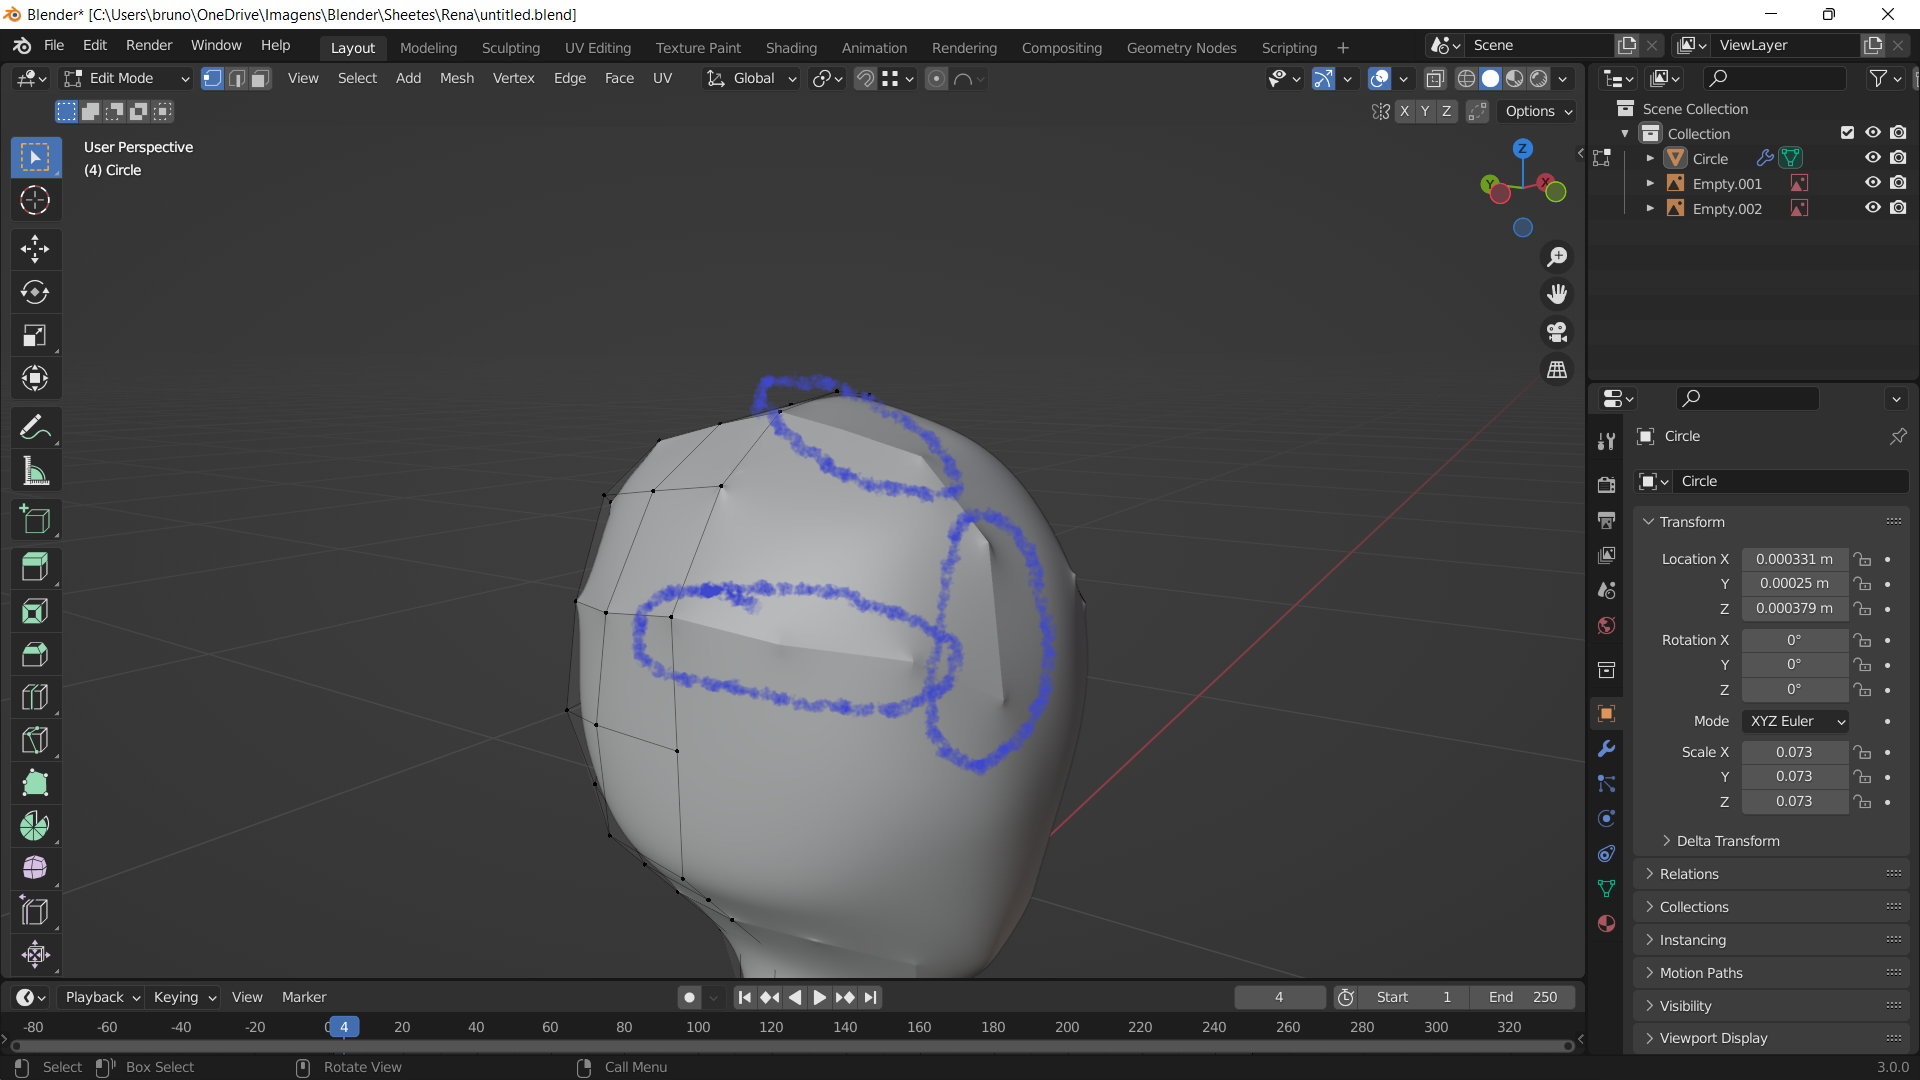Image resolution: width=1920 pixels, height=1080 pixels.
Task: Select the Spin tool
Action: 35,826
